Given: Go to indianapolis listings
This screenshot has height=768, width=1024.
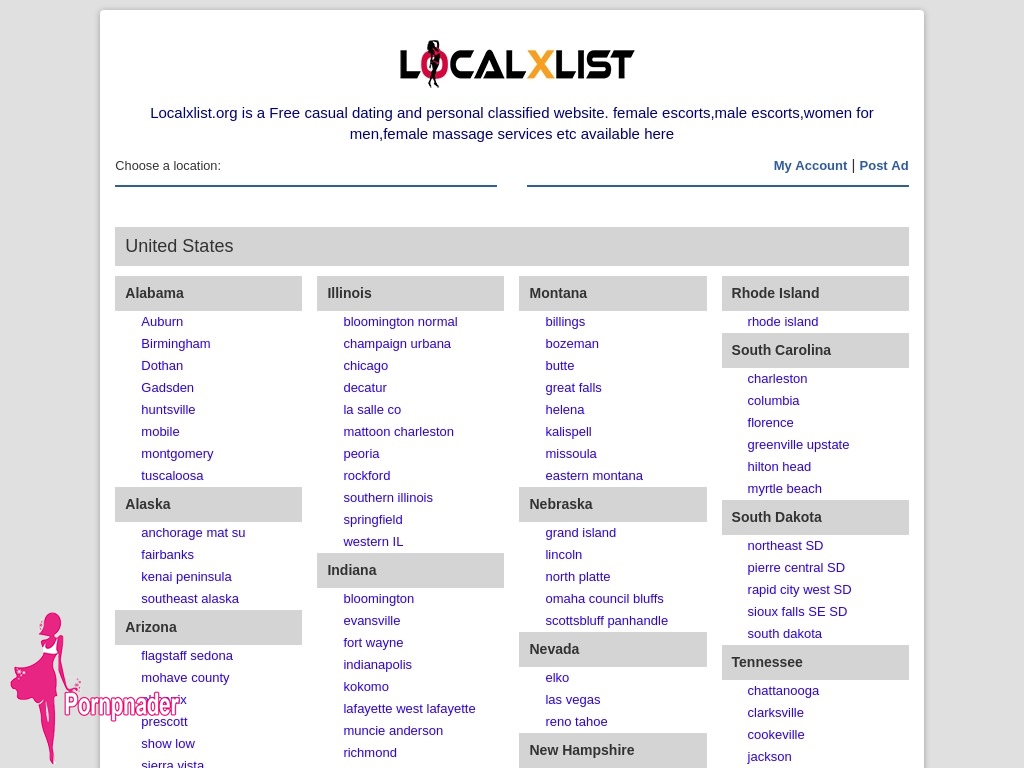Looking at the screenshot, I should pyautogui.click(x=377, y=665).
